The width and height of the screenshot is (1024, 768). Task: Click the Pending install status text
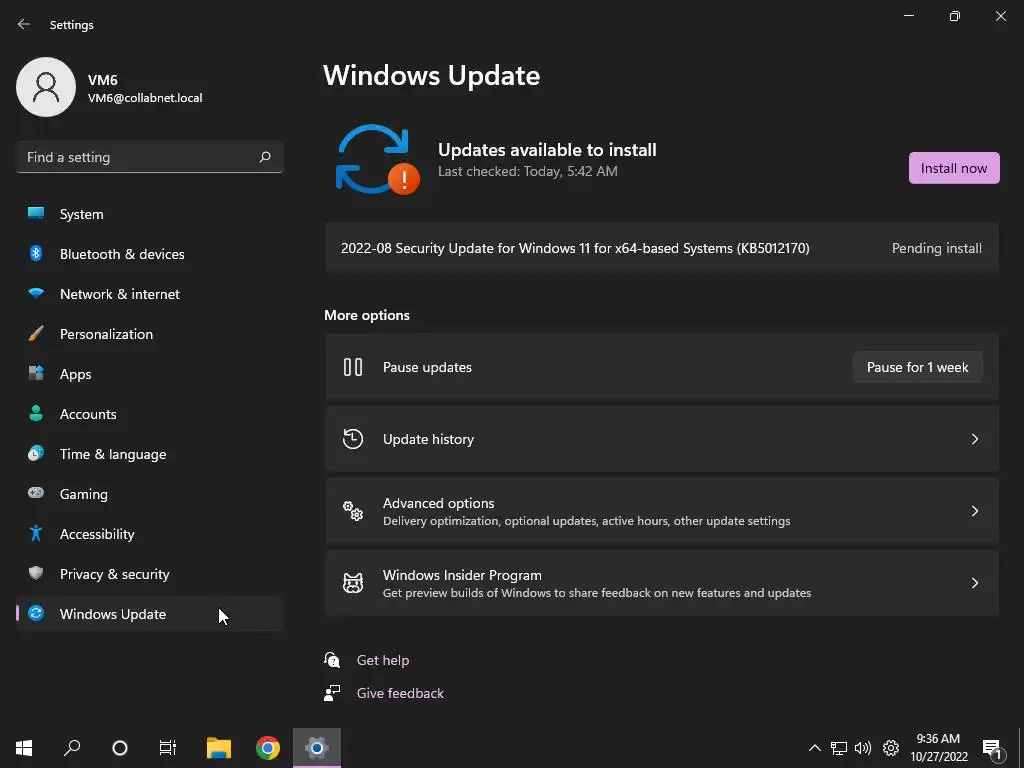pos(936,248)
